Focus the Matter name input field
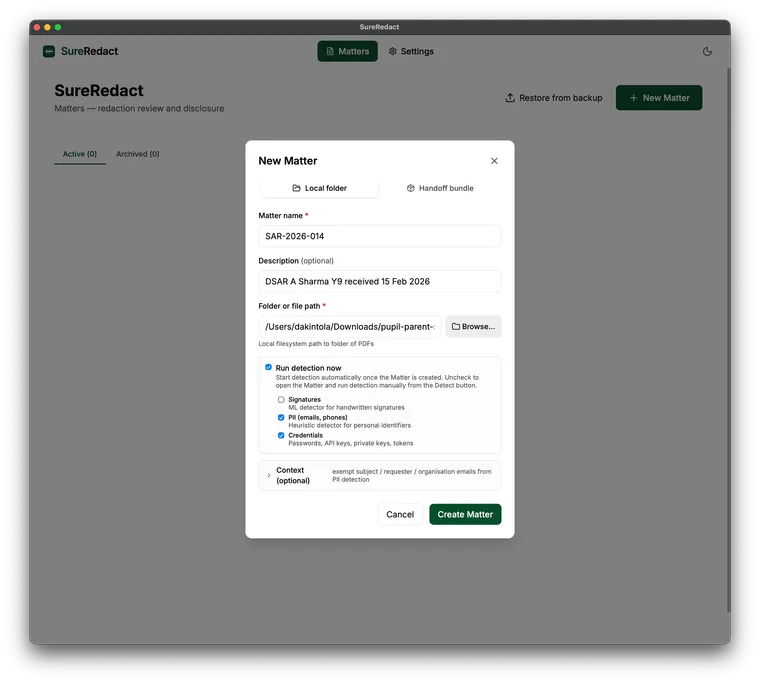The image size is (760, 683). pyautogui.click(x=380, y=236)
